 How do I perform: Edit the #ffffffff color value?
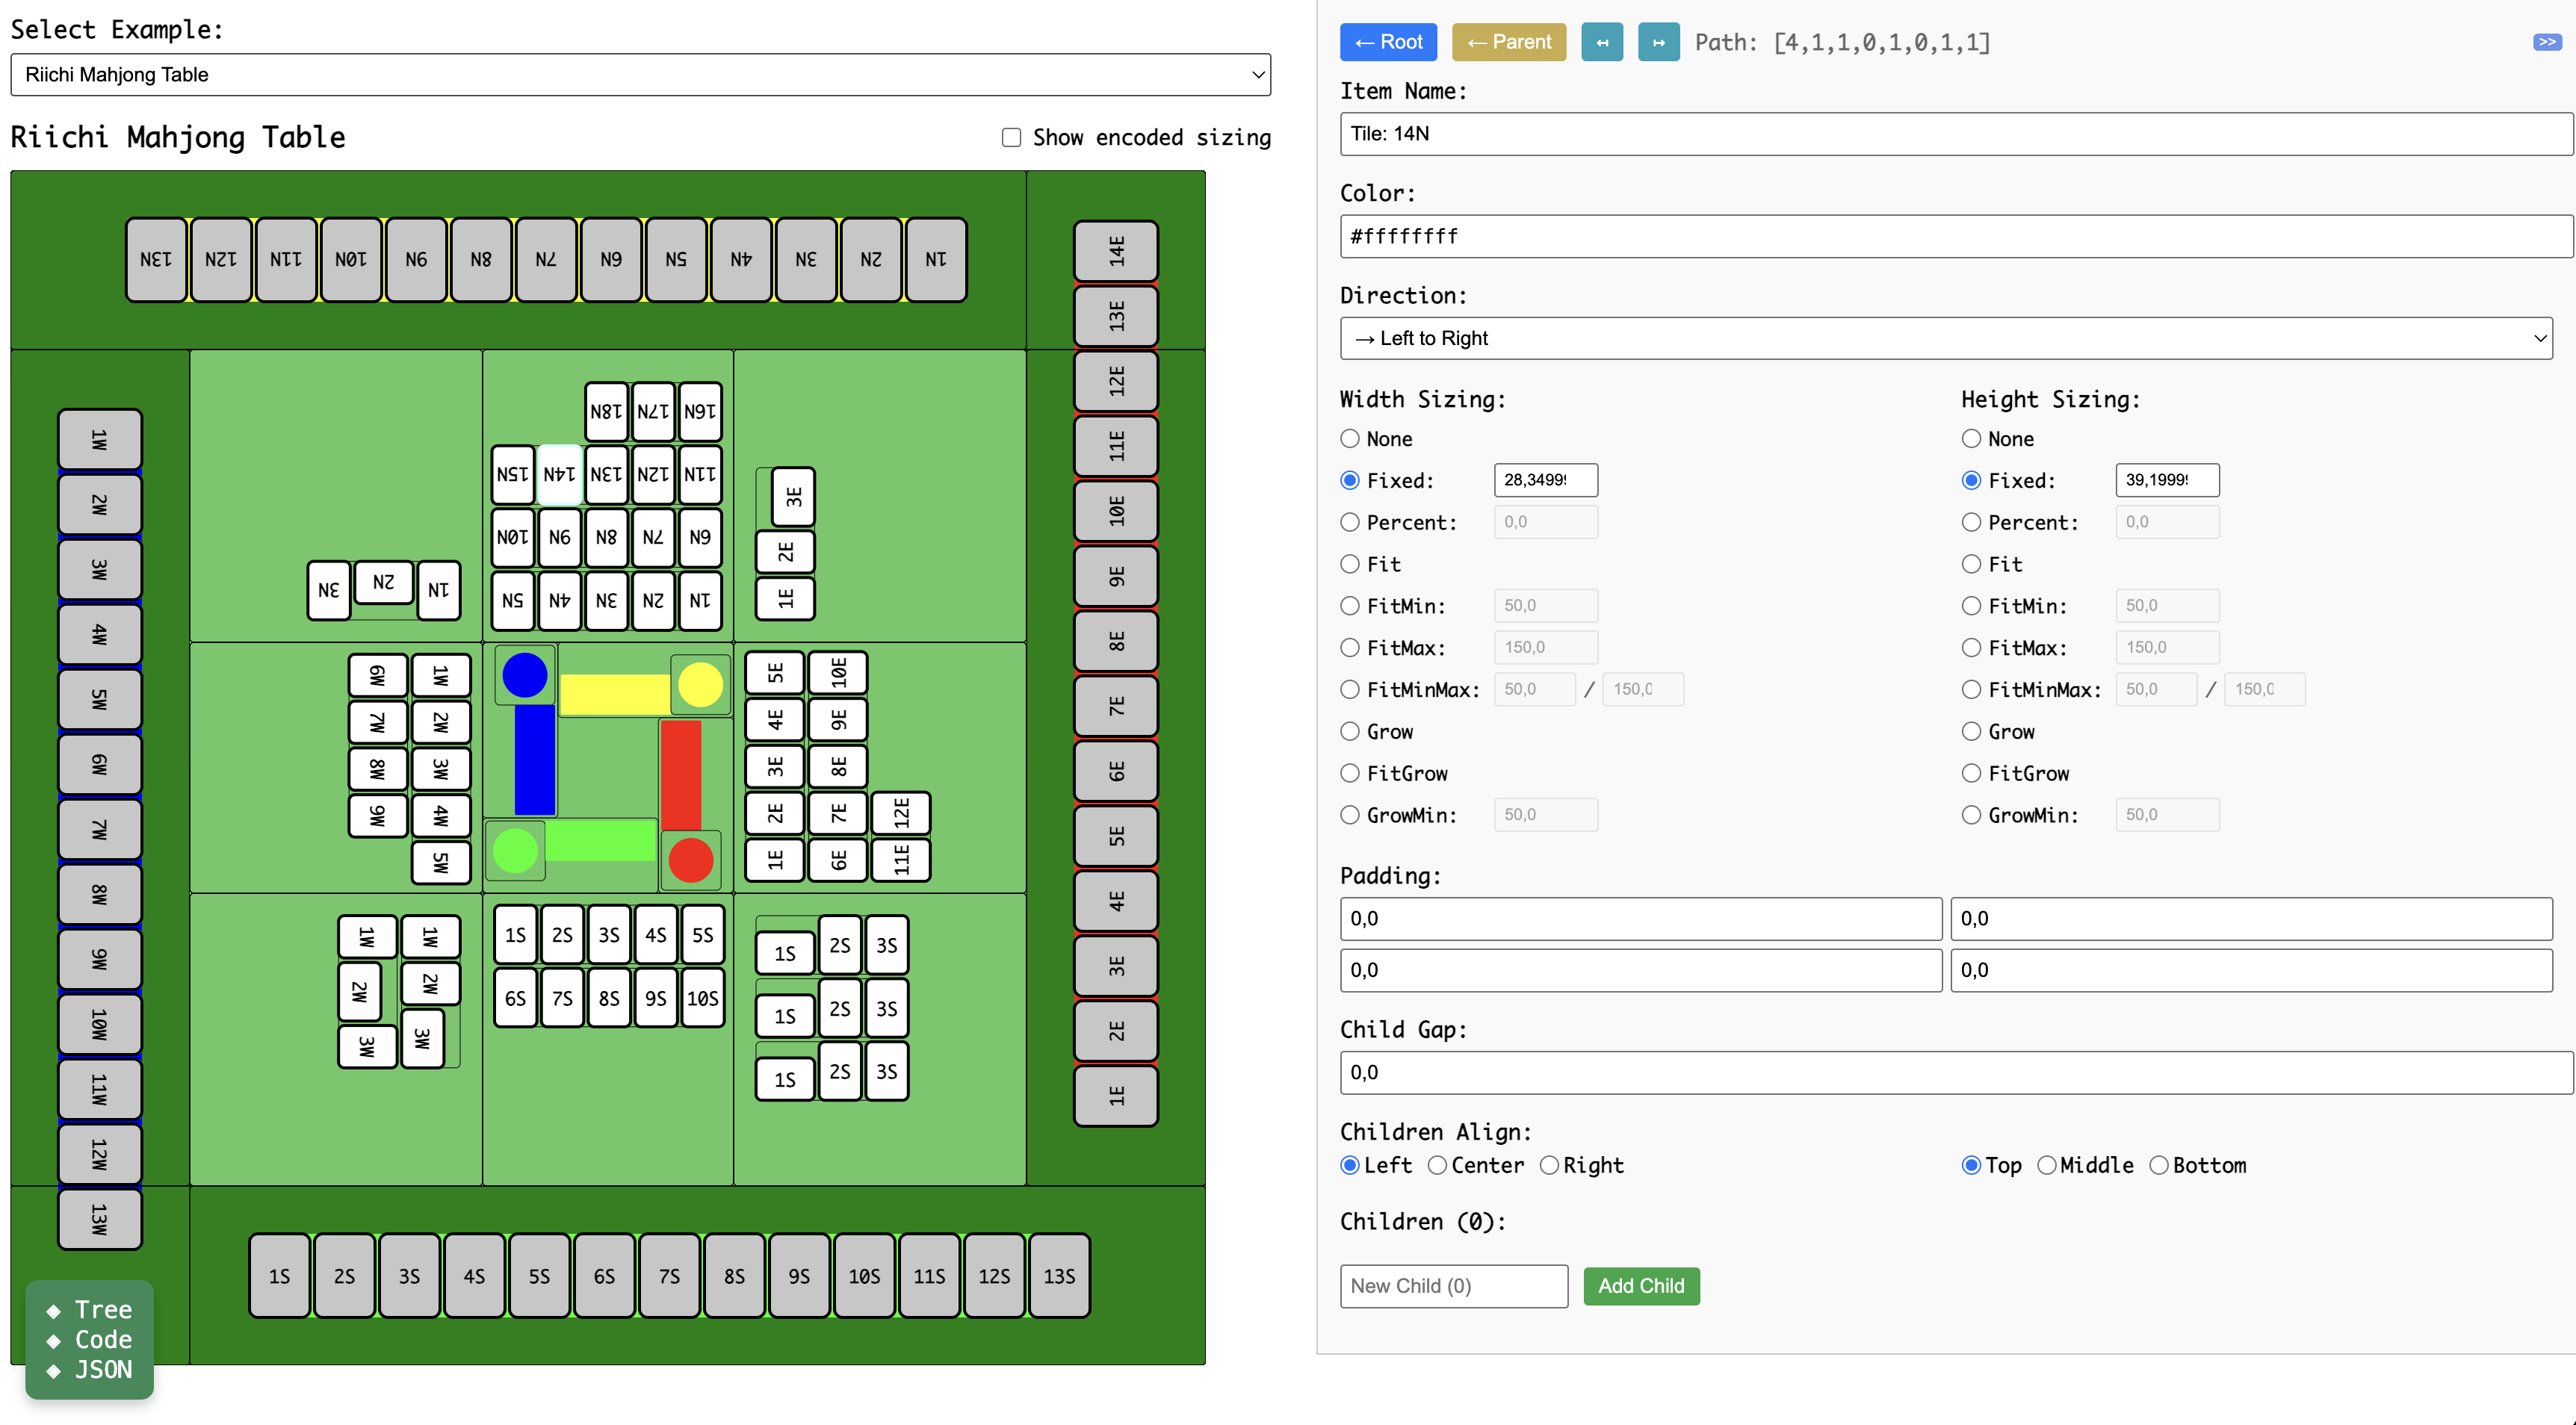pos(1954,236)
